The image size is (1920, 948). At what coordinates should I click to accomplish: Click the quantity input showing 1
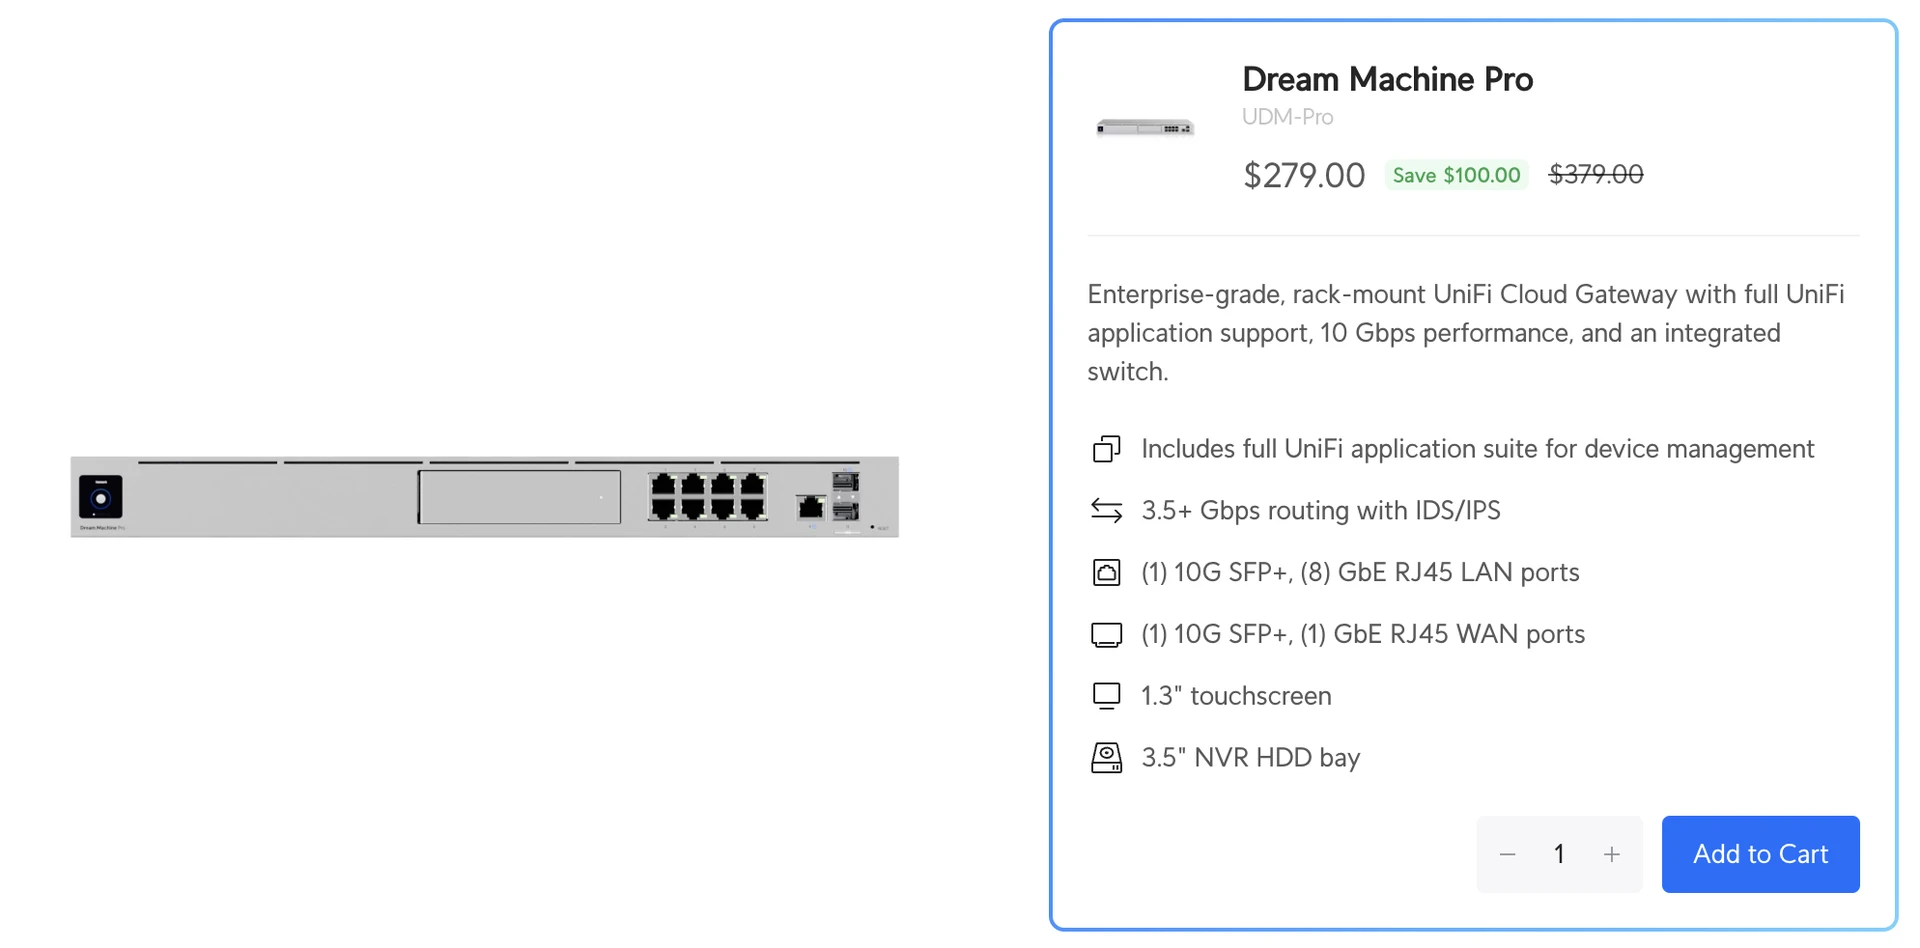1559,854
